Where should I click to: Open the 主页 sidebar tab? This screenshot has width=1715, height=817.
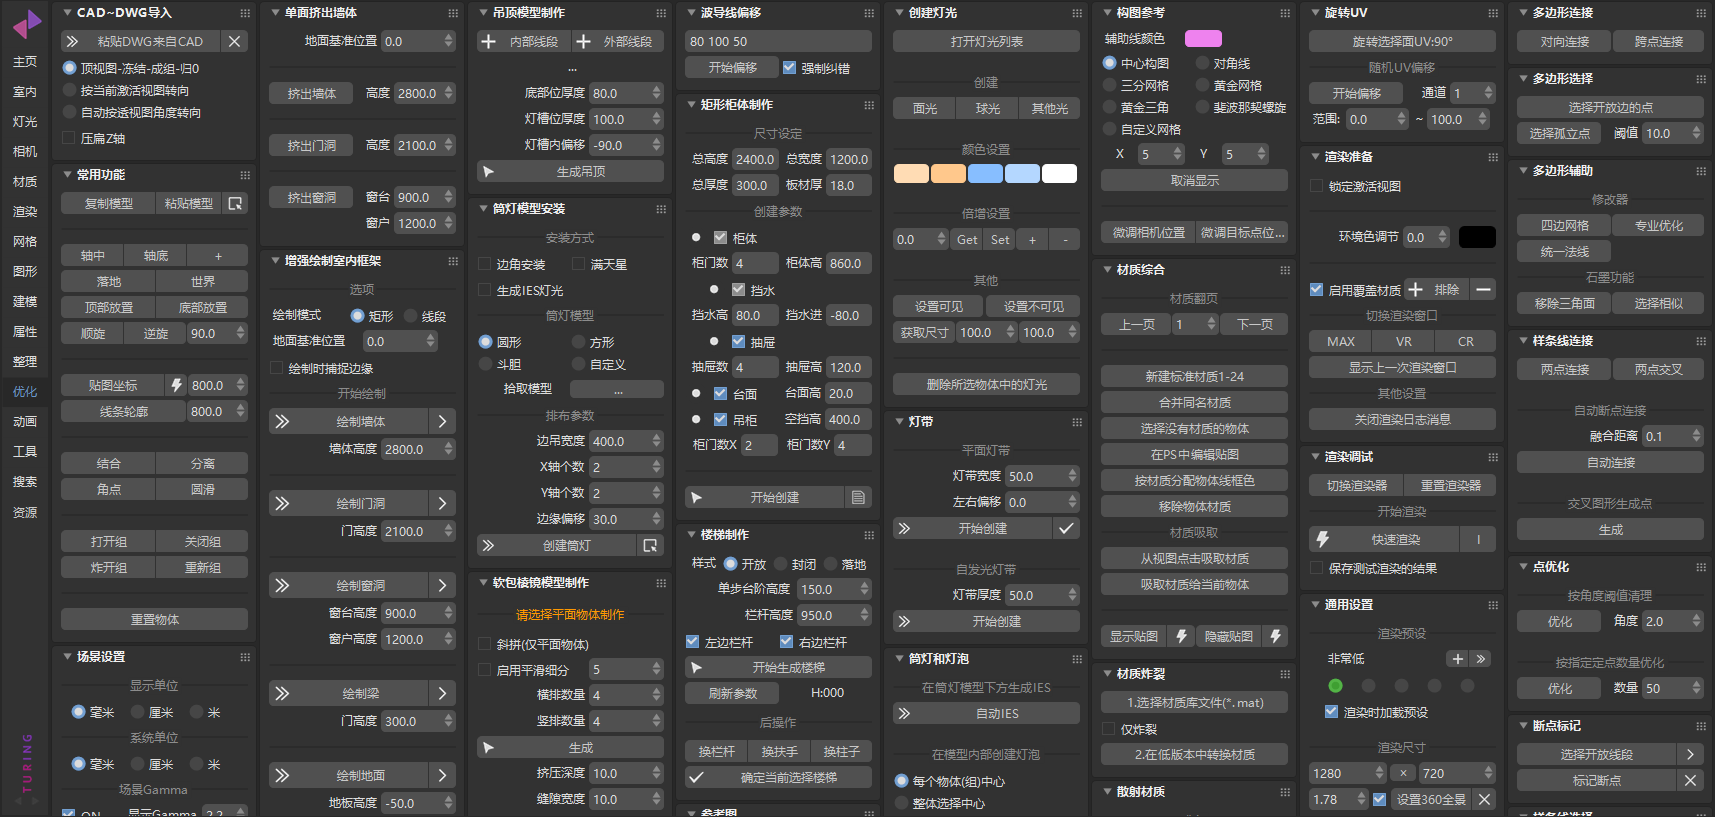(25, 62)
